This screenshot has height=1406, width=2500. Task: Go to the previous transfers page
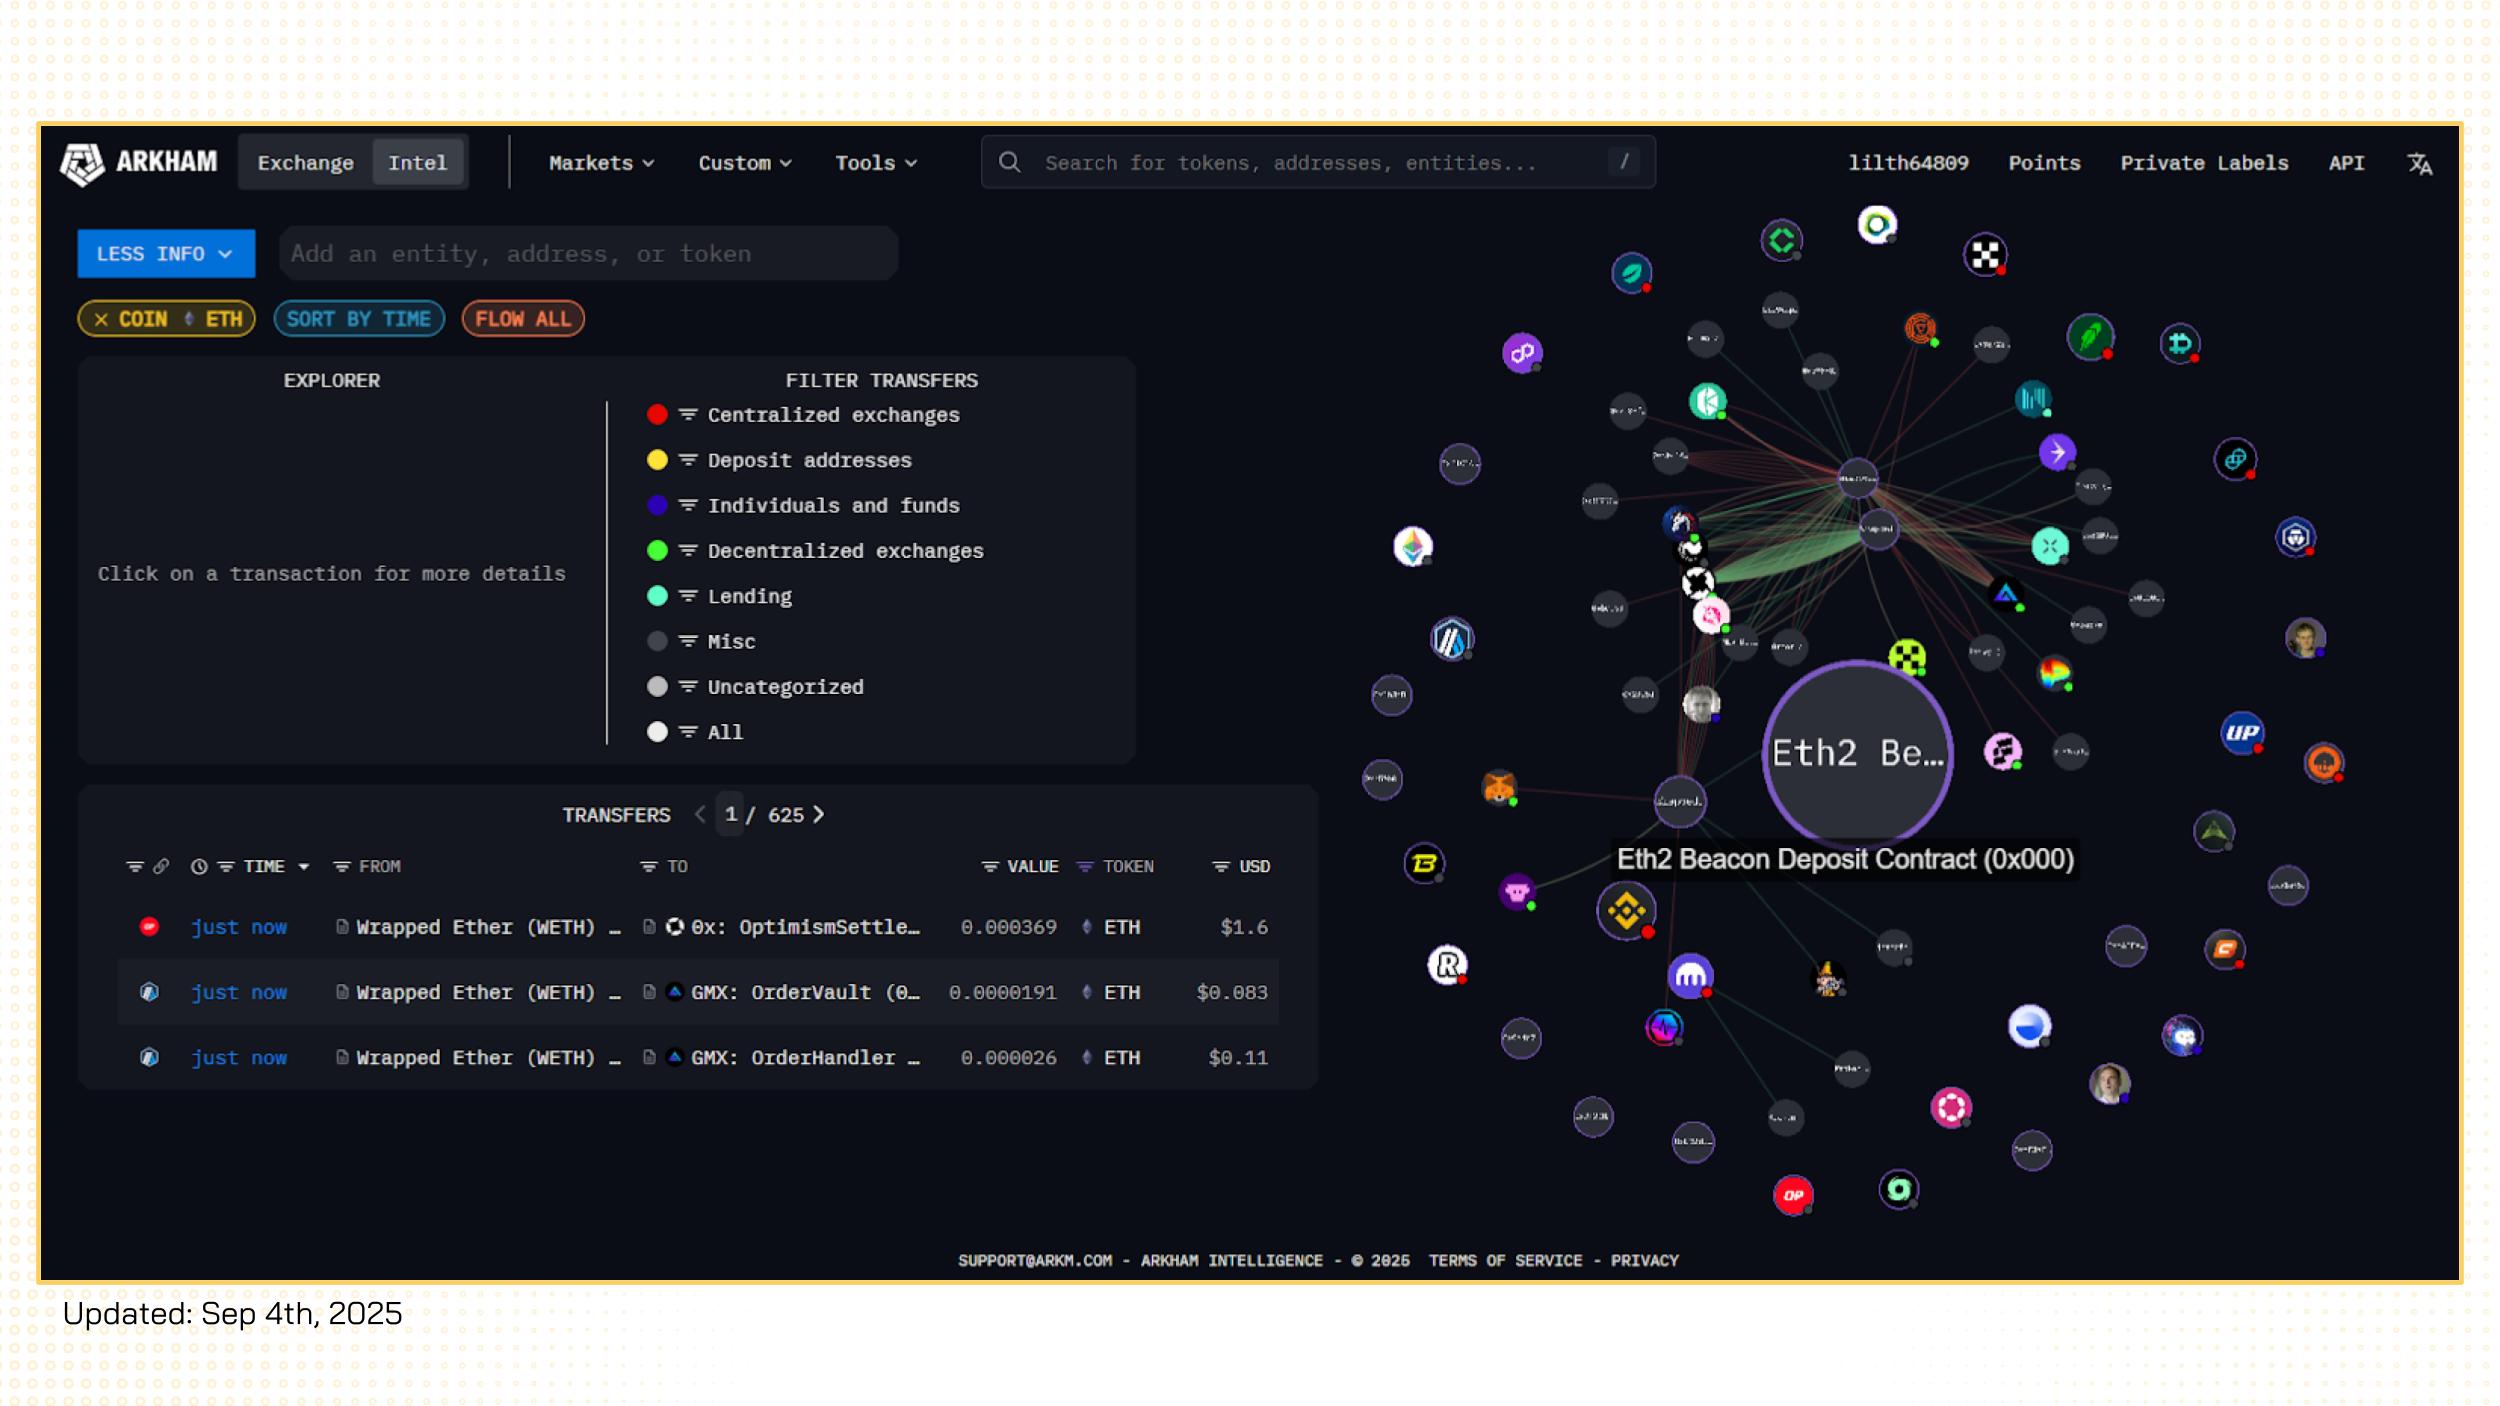700,815
